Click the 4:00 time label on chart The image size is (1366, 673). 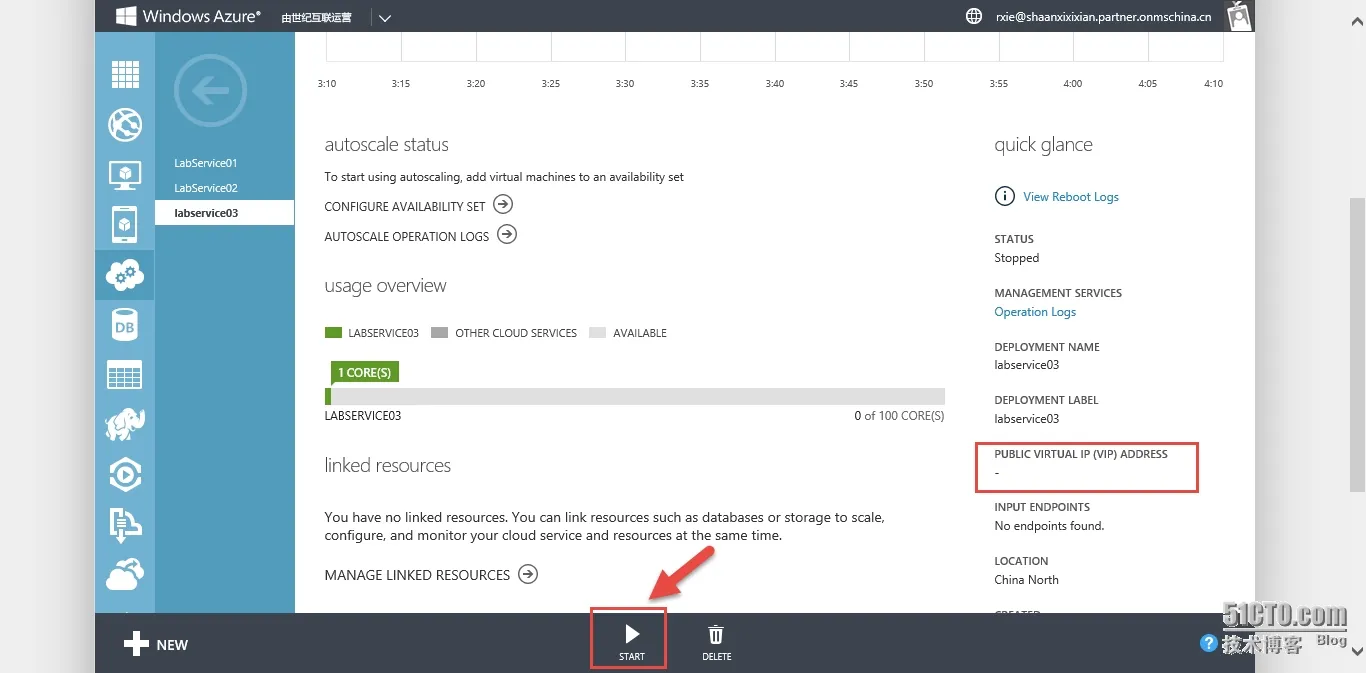1072,84
